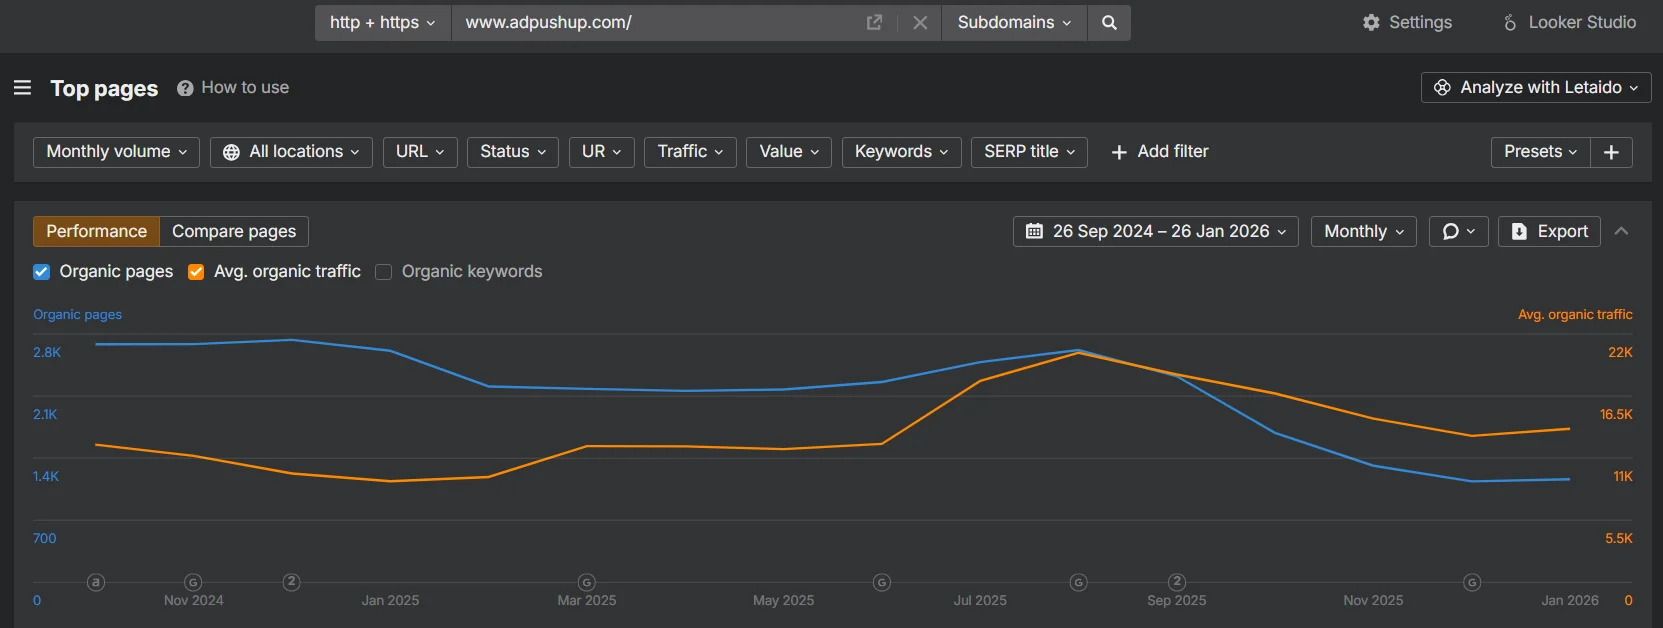Open the Presets dropdown
Viewport: 1663px width, 628px height.
click(1540, 151)
